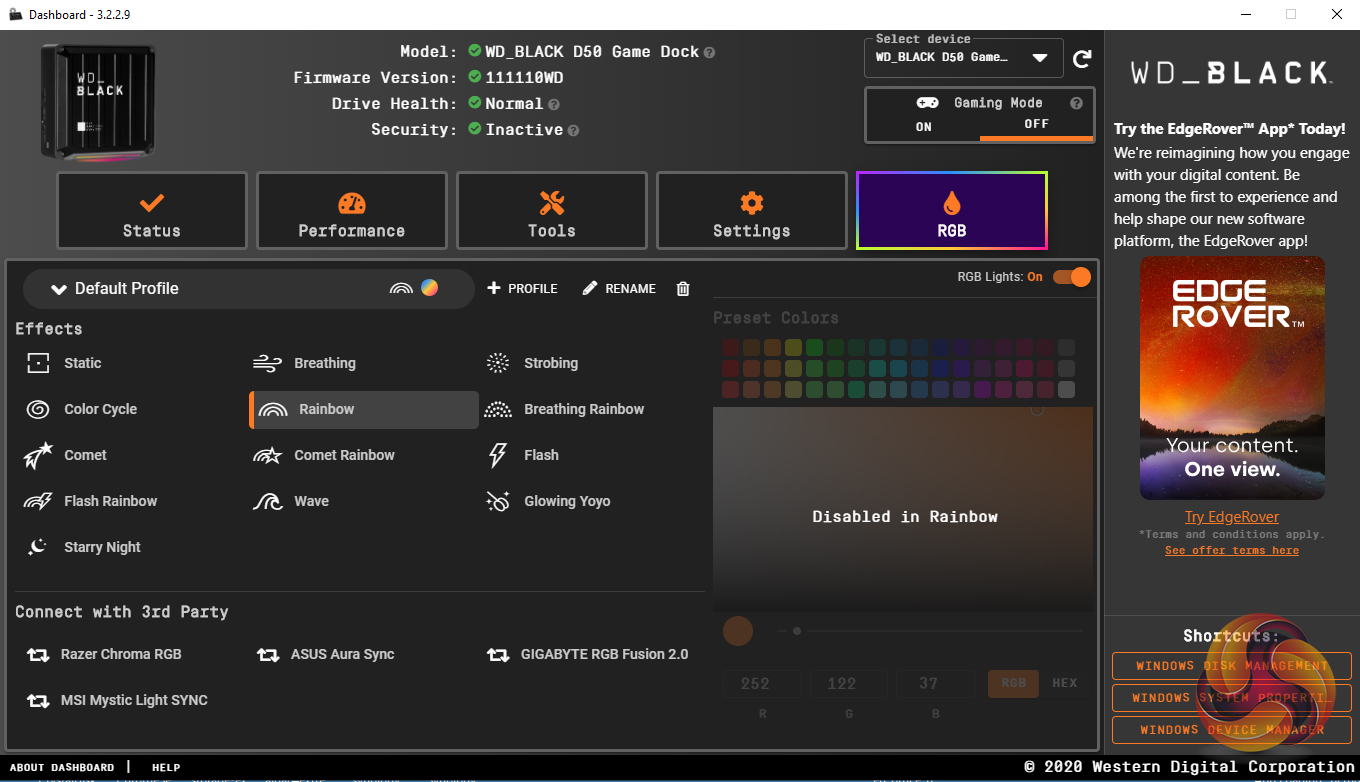Turn Gaming Mode ON
This screenshot has width=1360, height=782.
click(x=923, y=126)
